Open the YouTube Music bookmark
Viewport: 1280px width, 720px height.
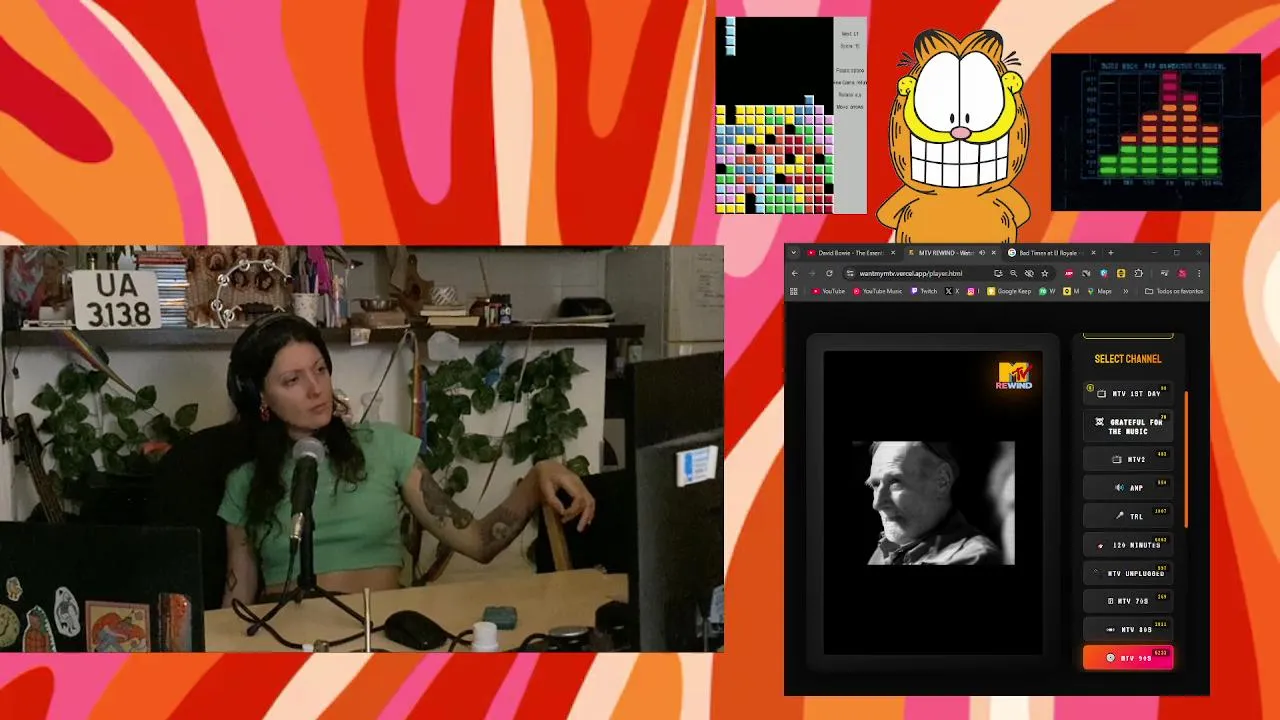877,291
